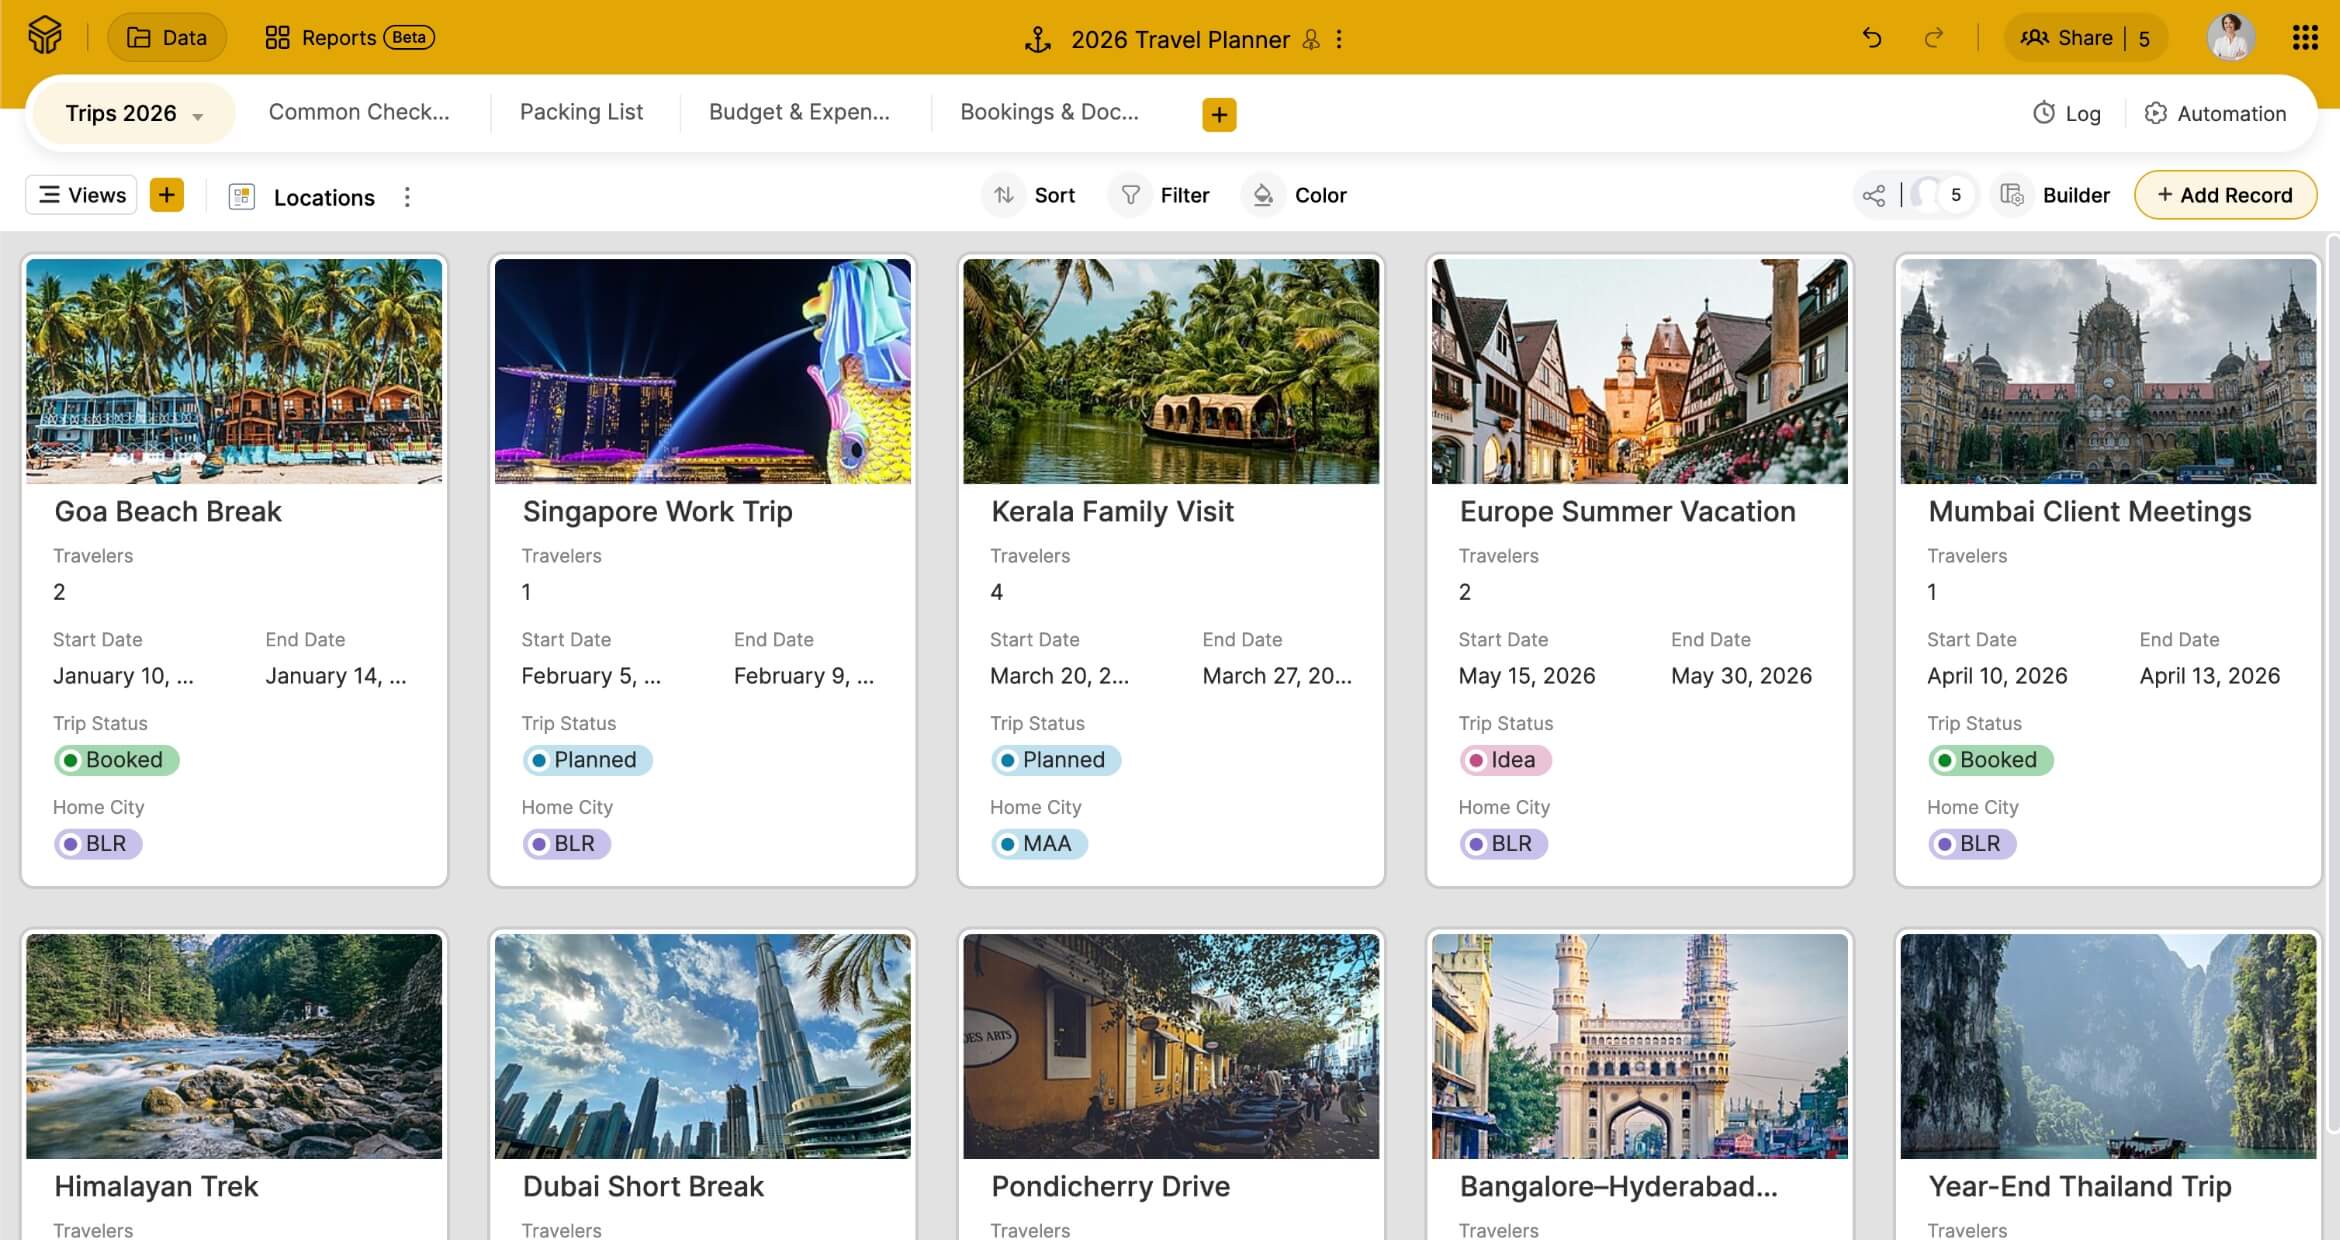This screenshot has width=2340, height=1240.
Task: Open the apps grid menu icon
Action: pos(2304,38)
